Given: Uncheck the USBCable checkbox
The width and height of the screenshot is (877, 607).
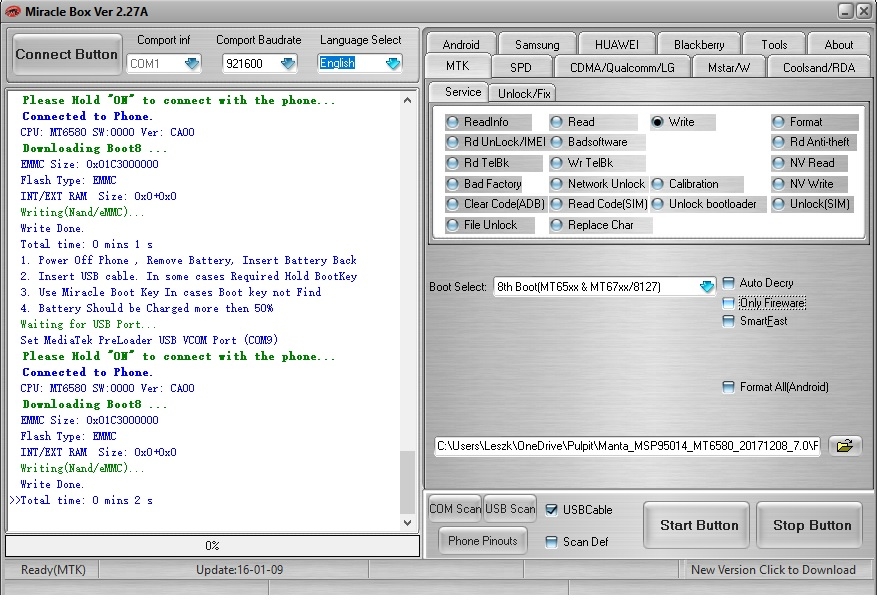Looking at the screenshot, I should click(551, 510).
